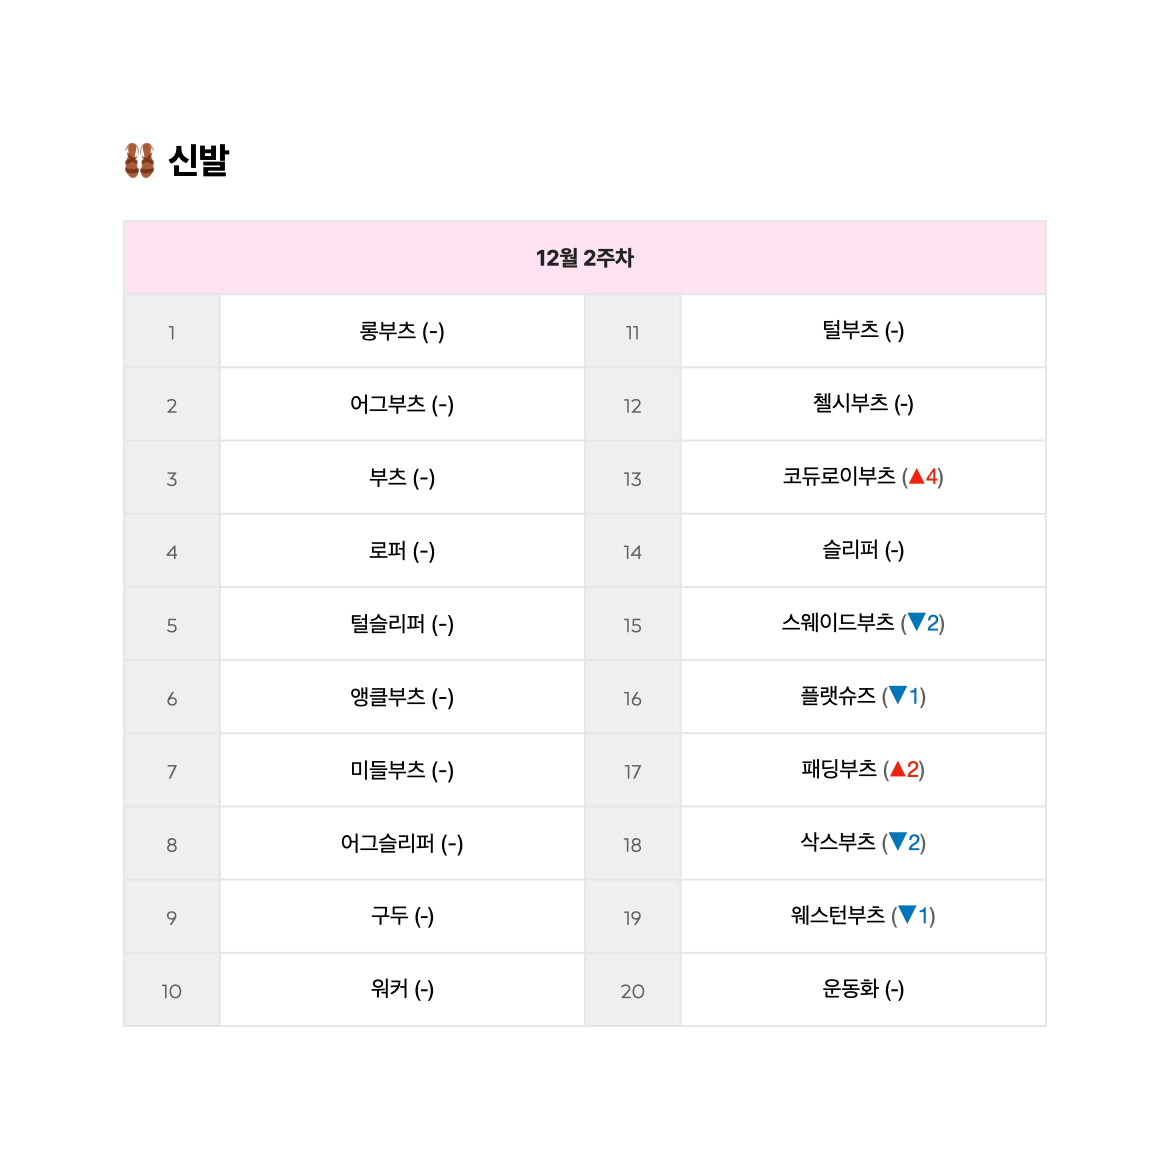The width and height of the screenshot is (1170, 1170).
Task: Click the blue down arrow next to 스웨이드부츠
Action: point(916,622)
